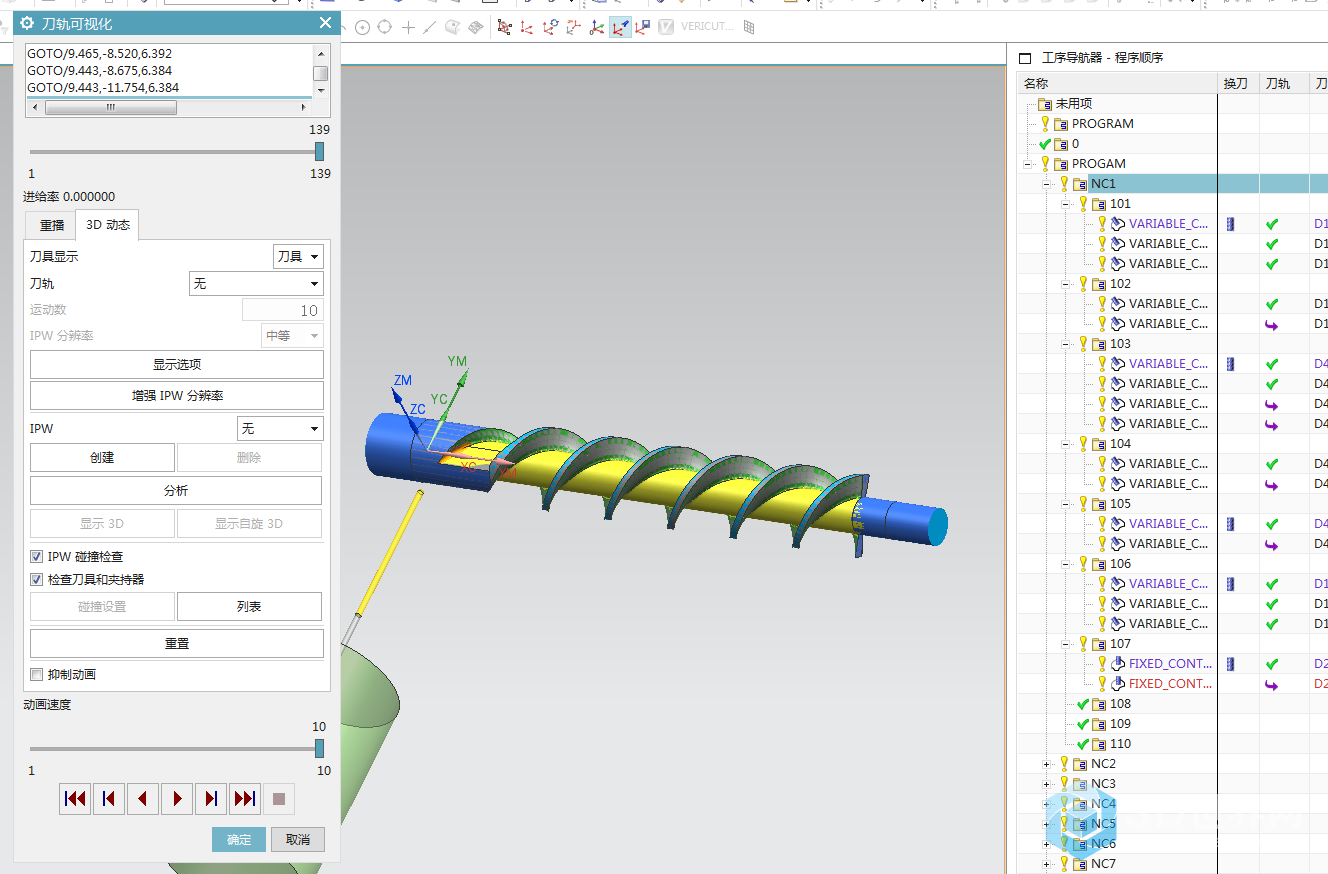Click the red axis coordinate system icon
The width and height of the screenshot is (1328, 874).
(x=526, y=27)
